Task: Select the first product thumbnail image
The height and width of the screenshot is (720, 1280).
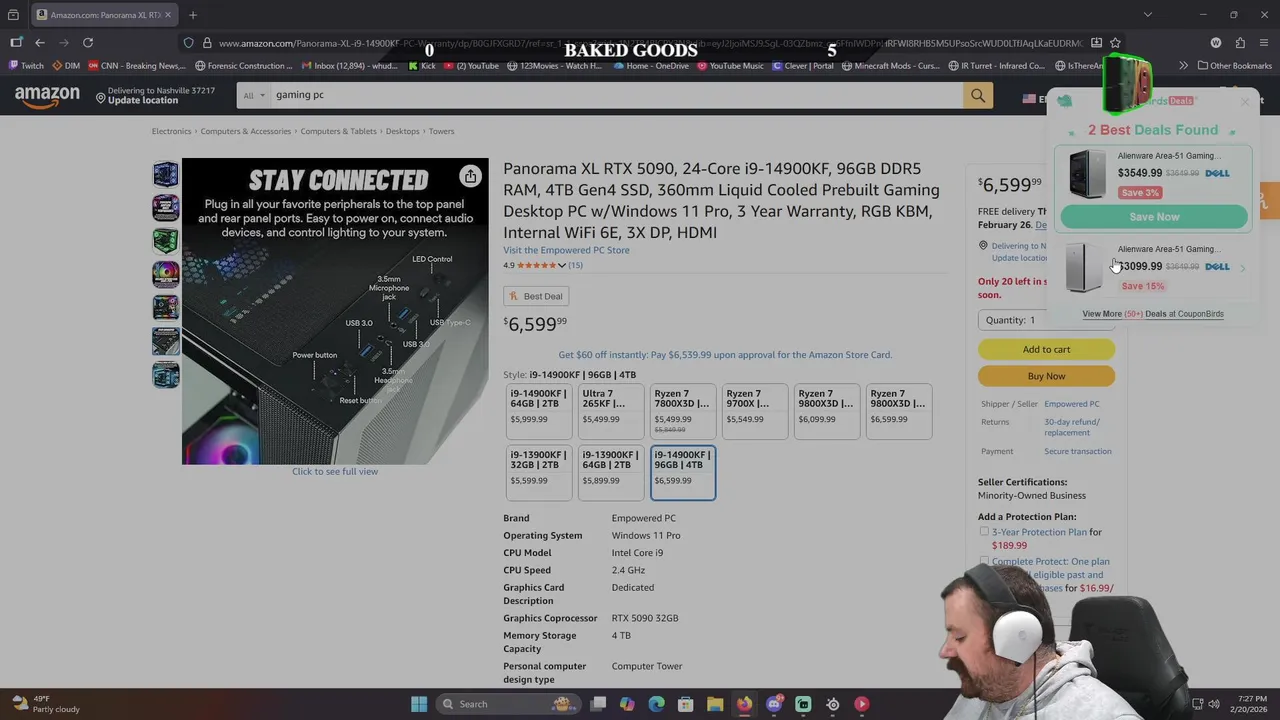Action: (x=166, y=173)
